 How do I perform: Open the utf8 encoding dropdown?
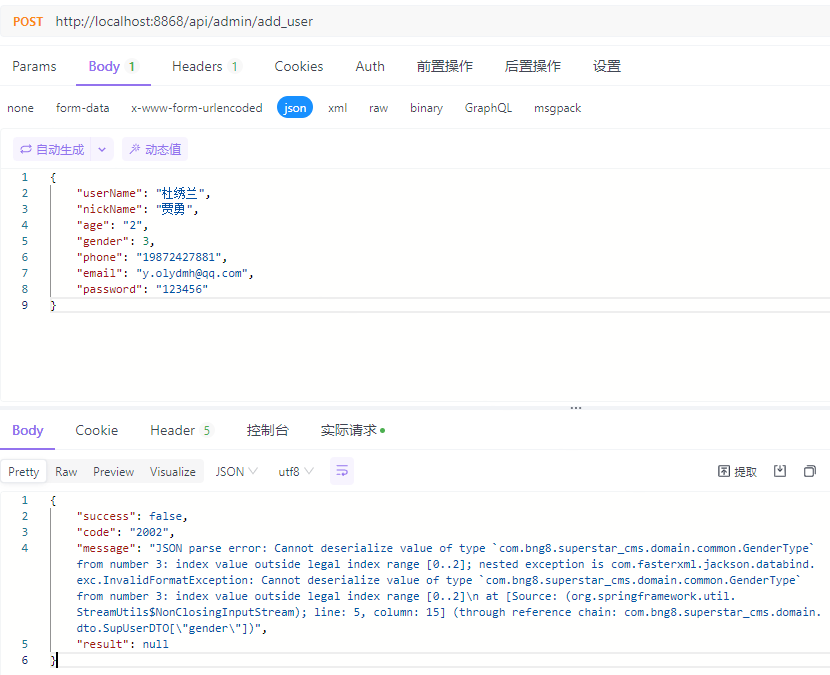click(x=296, y=471)
